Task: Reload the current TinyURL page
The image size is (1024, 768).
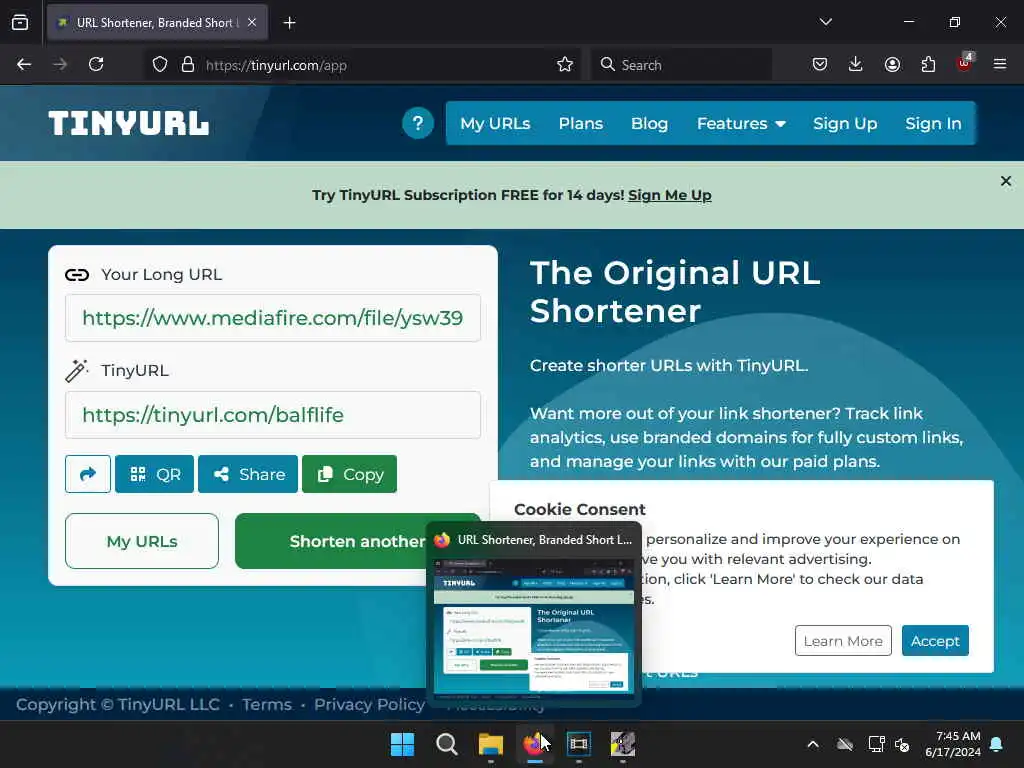Action: coord(96,65)
